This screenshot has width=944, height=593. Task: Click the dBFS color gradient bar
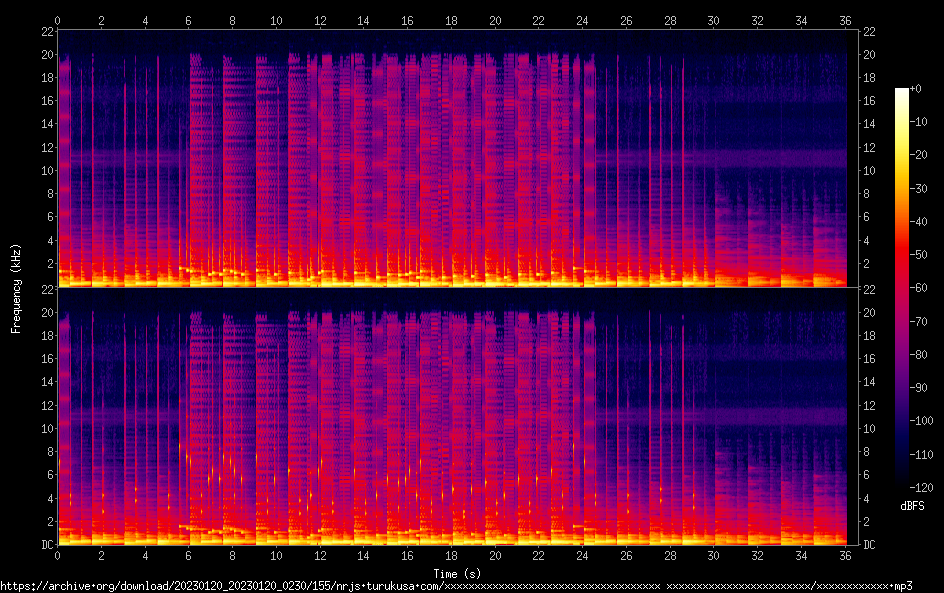pos(902,290)
